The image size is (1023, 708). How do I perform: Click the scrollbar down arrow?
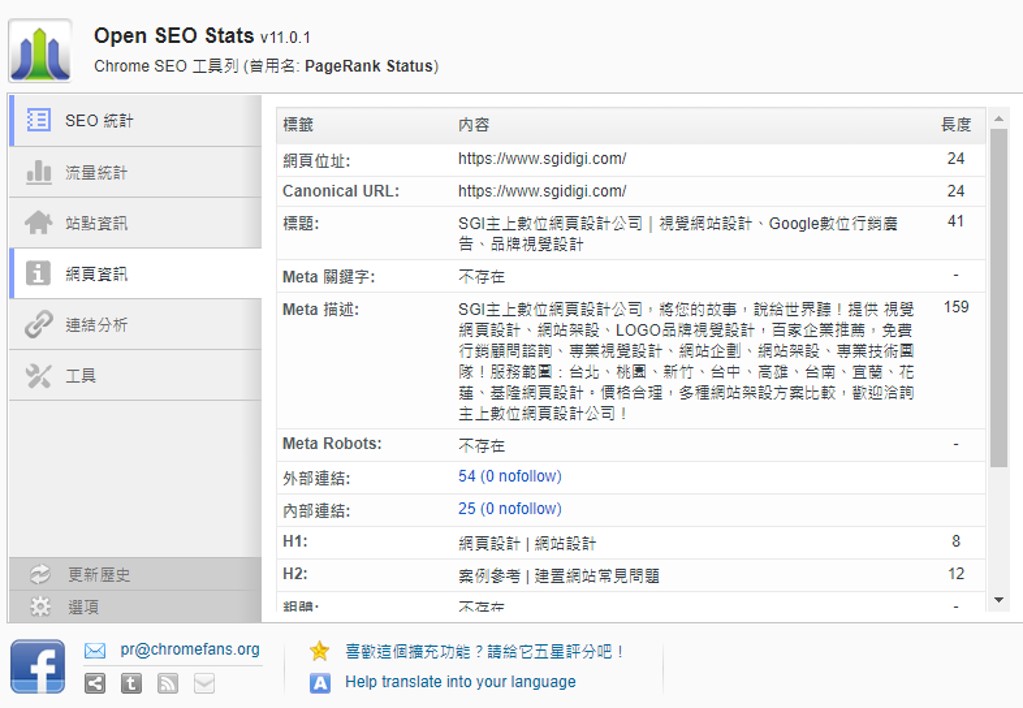click(998, 600)
